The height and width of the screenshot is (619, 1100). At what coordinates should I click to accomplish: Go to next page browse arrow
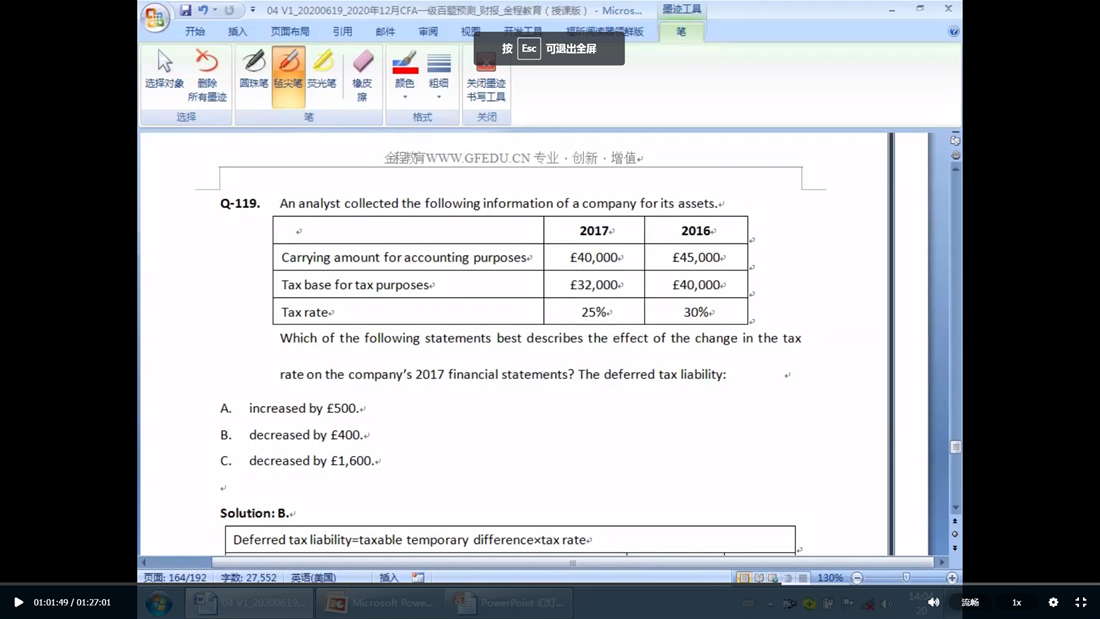tap(955, 547)
